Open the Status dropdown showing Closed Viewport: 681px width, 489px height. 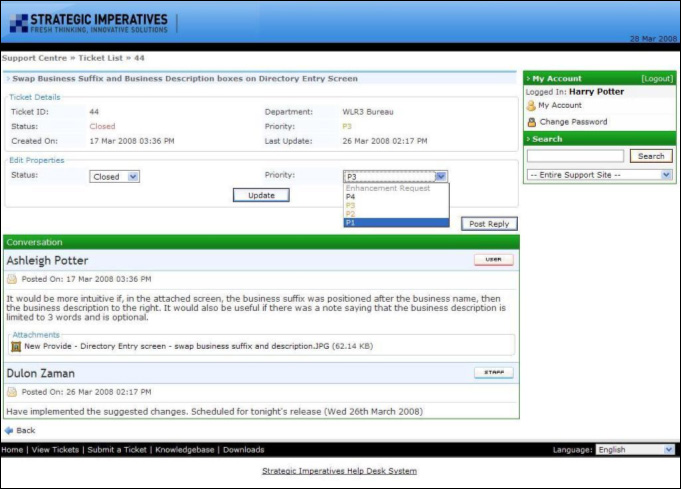tap(115, 177)
